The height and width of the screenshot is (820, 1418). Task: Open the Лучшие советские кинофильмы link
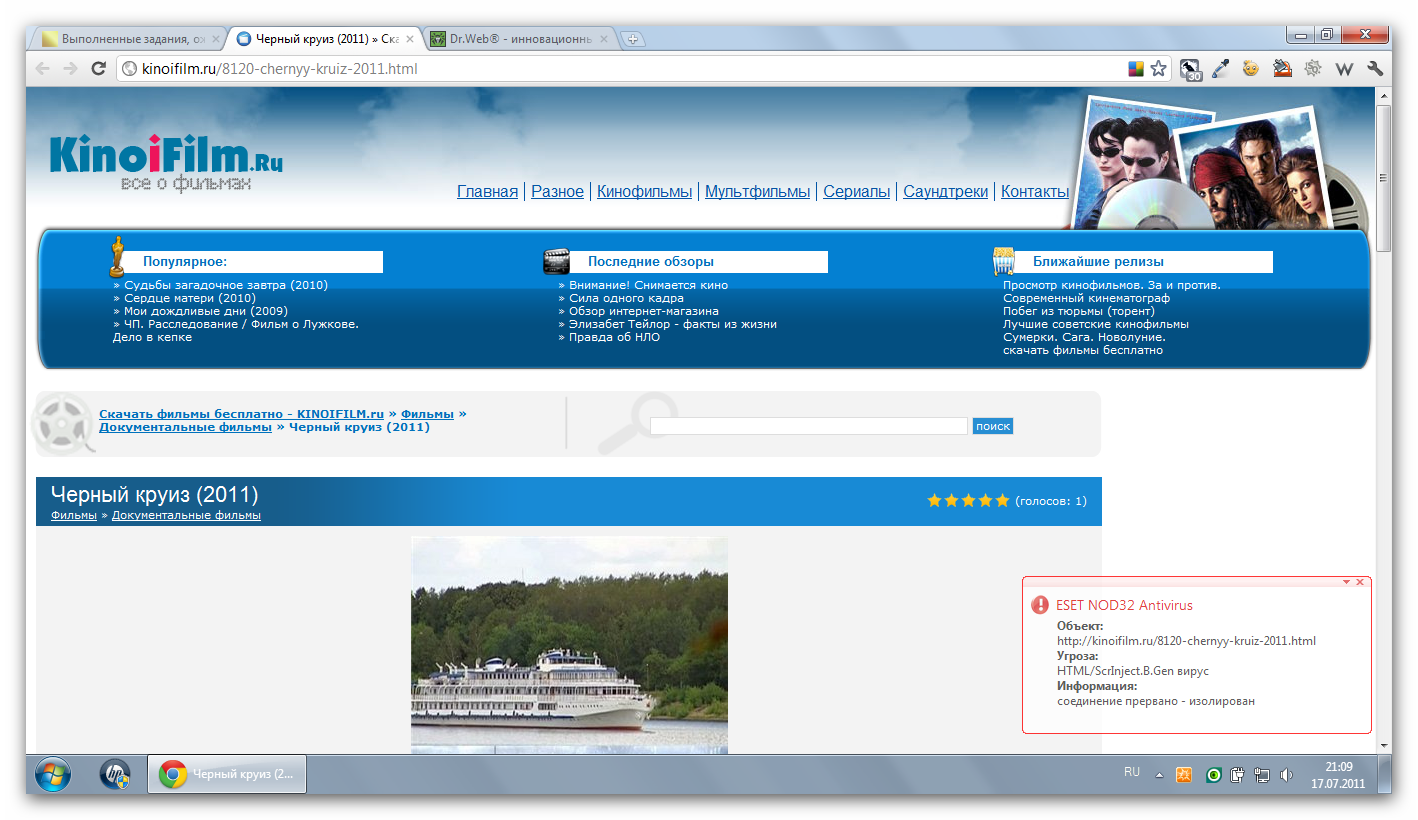(x=1096, y=324)
